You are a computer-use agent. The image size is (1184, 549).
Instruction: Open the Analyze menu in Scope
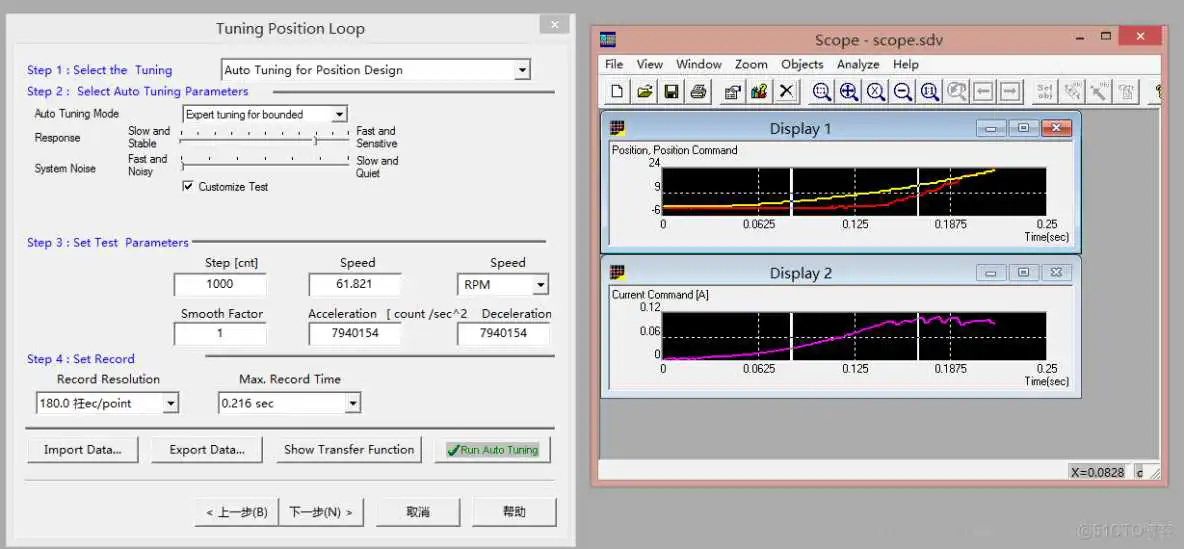[858, 64]
